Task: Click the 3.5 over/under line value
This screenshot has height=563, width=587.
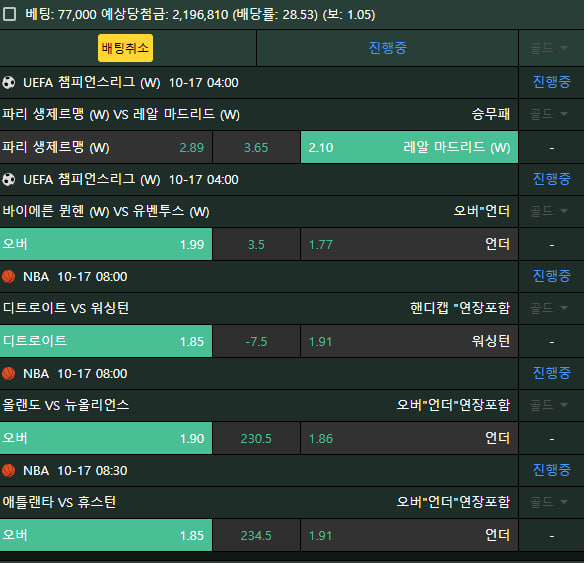Action: point(256,244)
